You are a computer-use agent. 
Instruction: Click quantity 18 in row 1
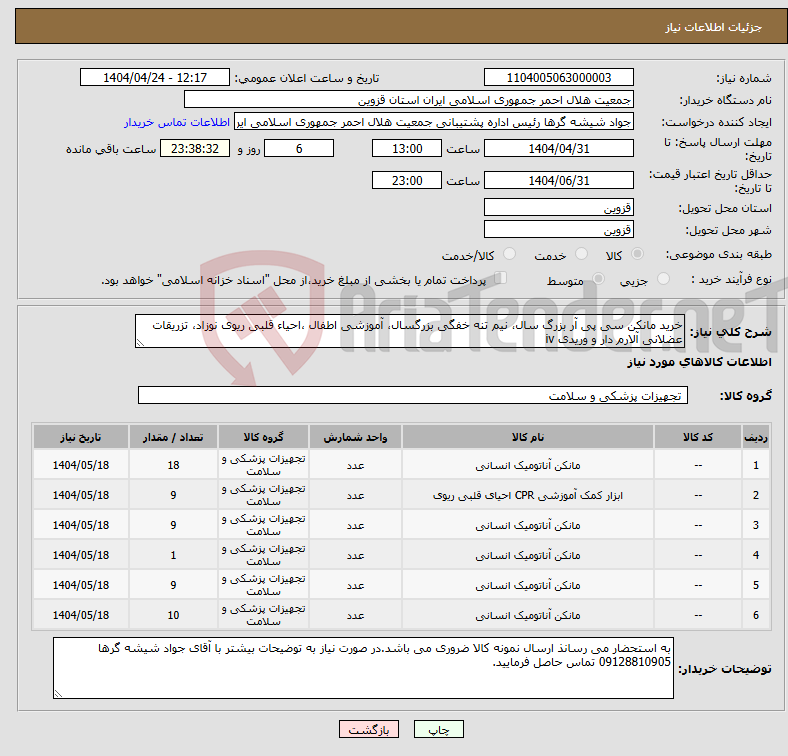click(173, 465)
